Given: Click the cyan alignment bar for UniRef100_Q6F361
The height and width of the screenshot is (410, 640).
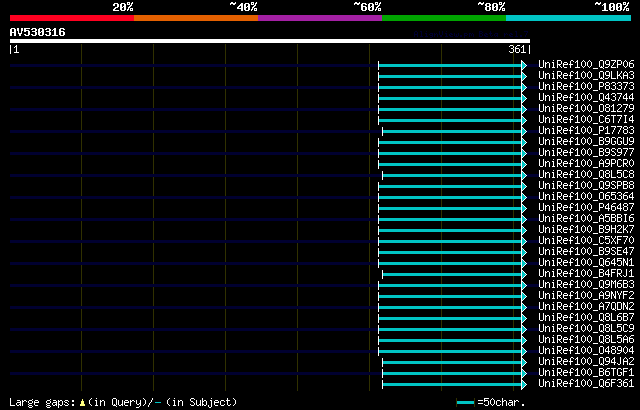Looking at the screenshot, I should coord(452,385).
